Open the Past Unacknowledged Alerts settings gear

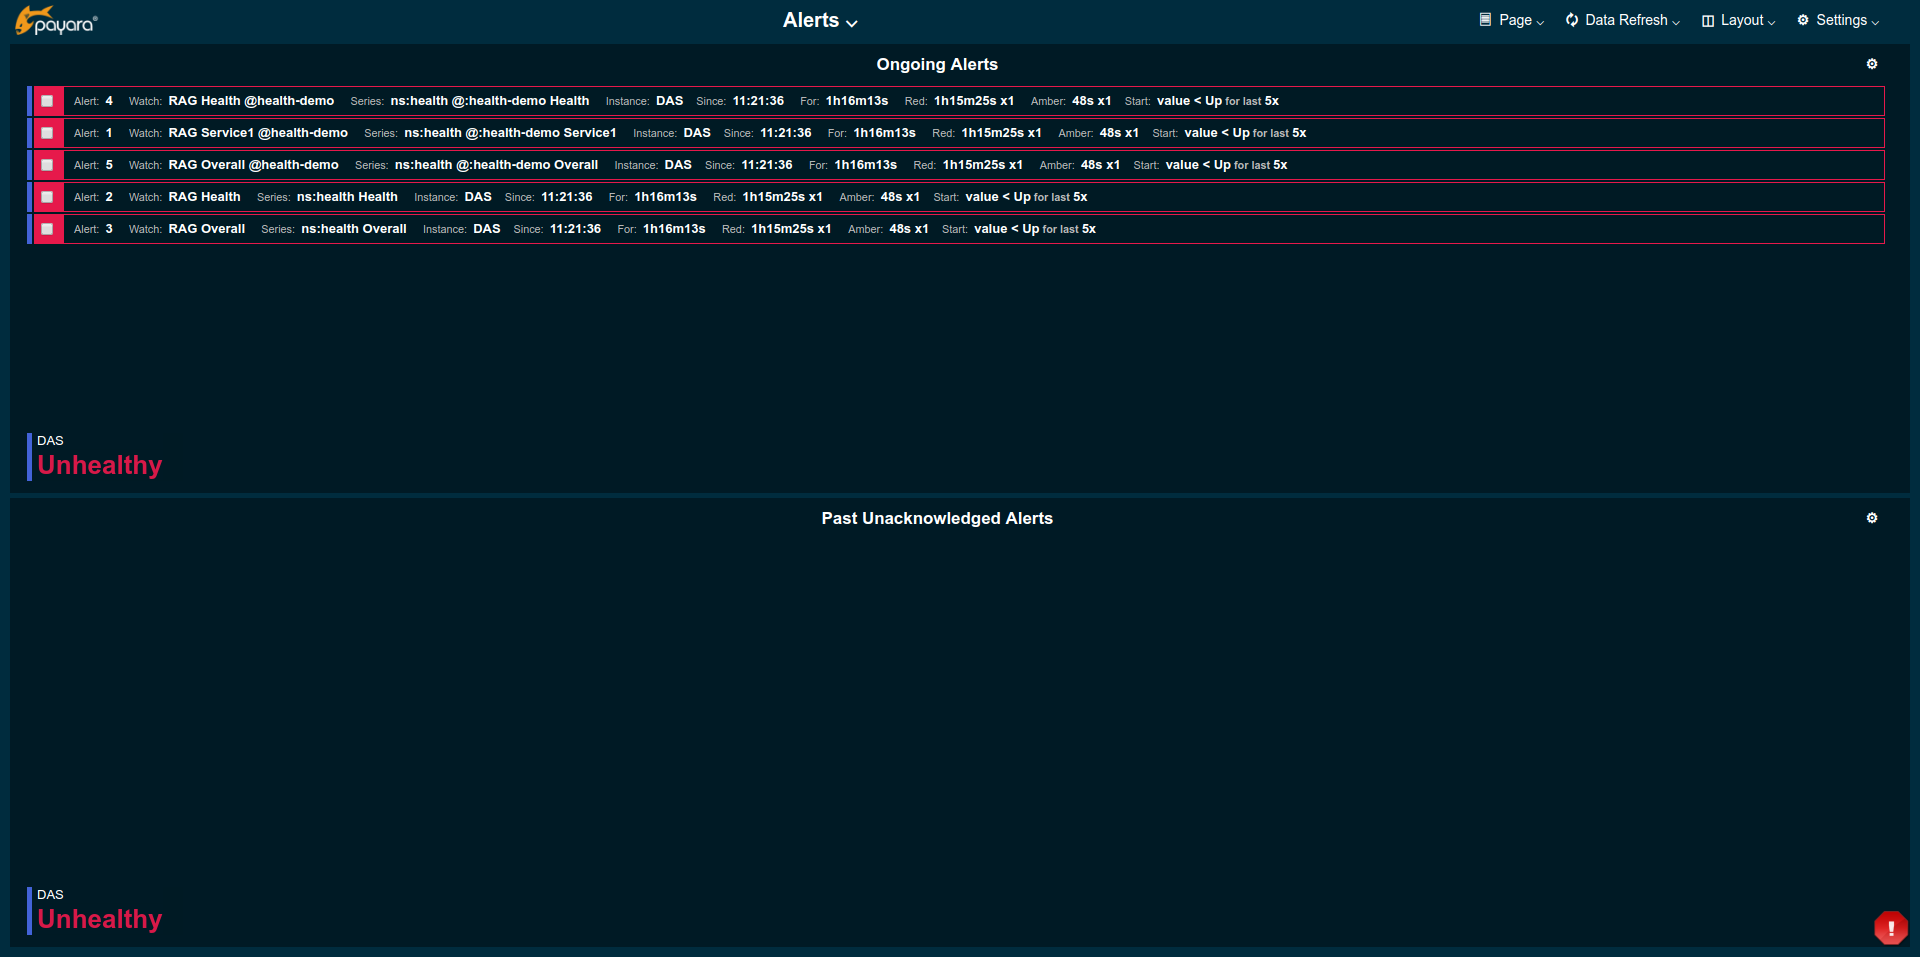tap(1871, 518)
